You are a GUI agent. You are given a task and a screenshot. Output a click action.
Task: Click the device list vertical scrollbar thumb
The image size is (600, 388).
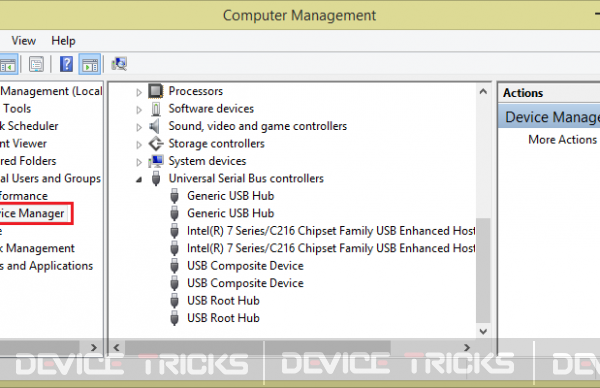[x=483, y=271]
